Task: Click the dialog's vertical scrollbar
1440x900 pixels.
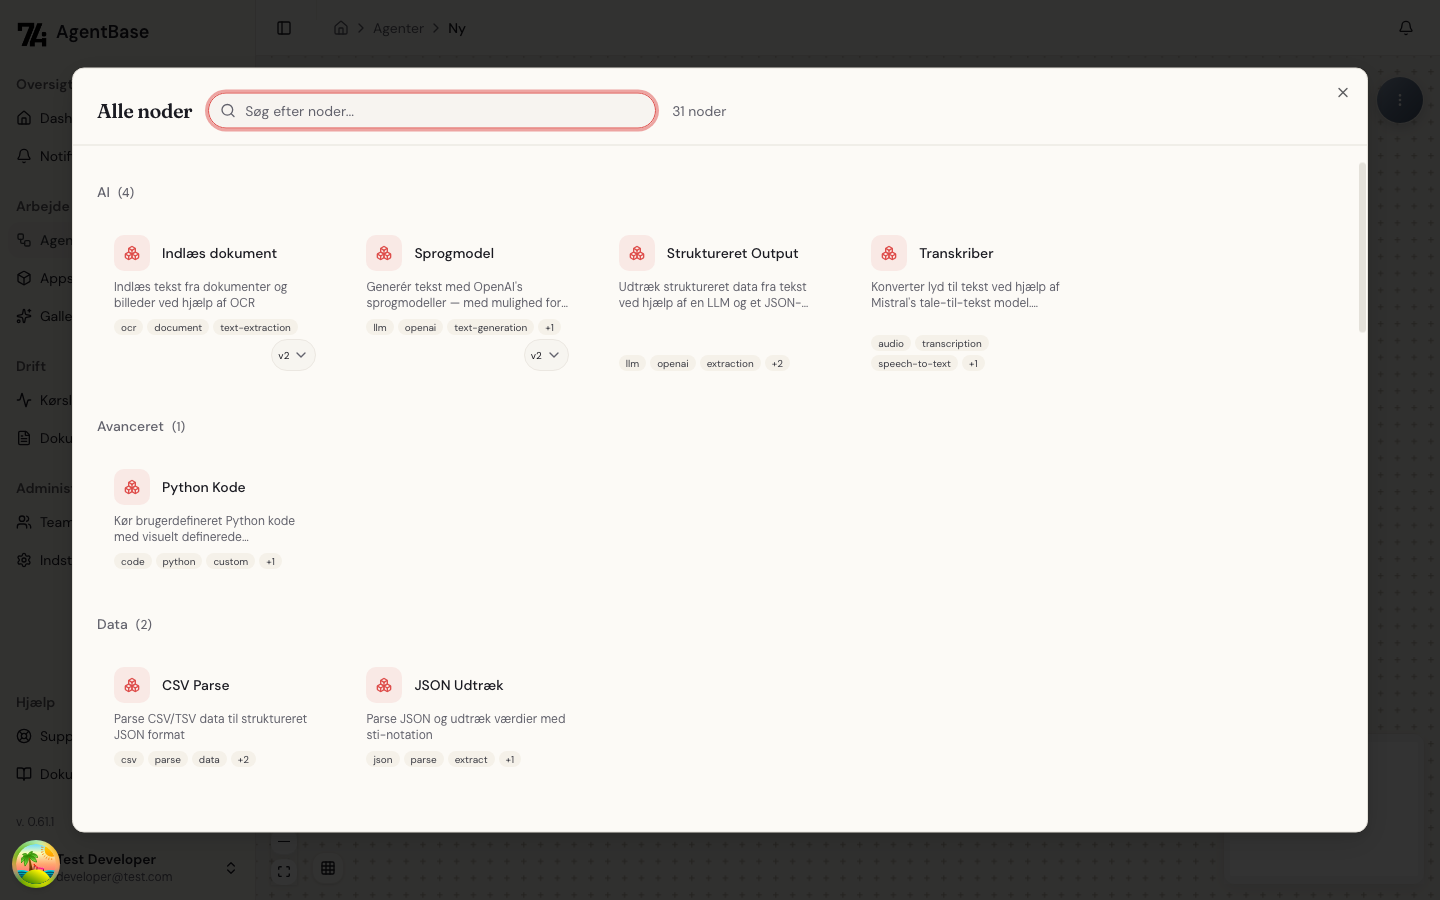Action: click(x=1361, y=248)
